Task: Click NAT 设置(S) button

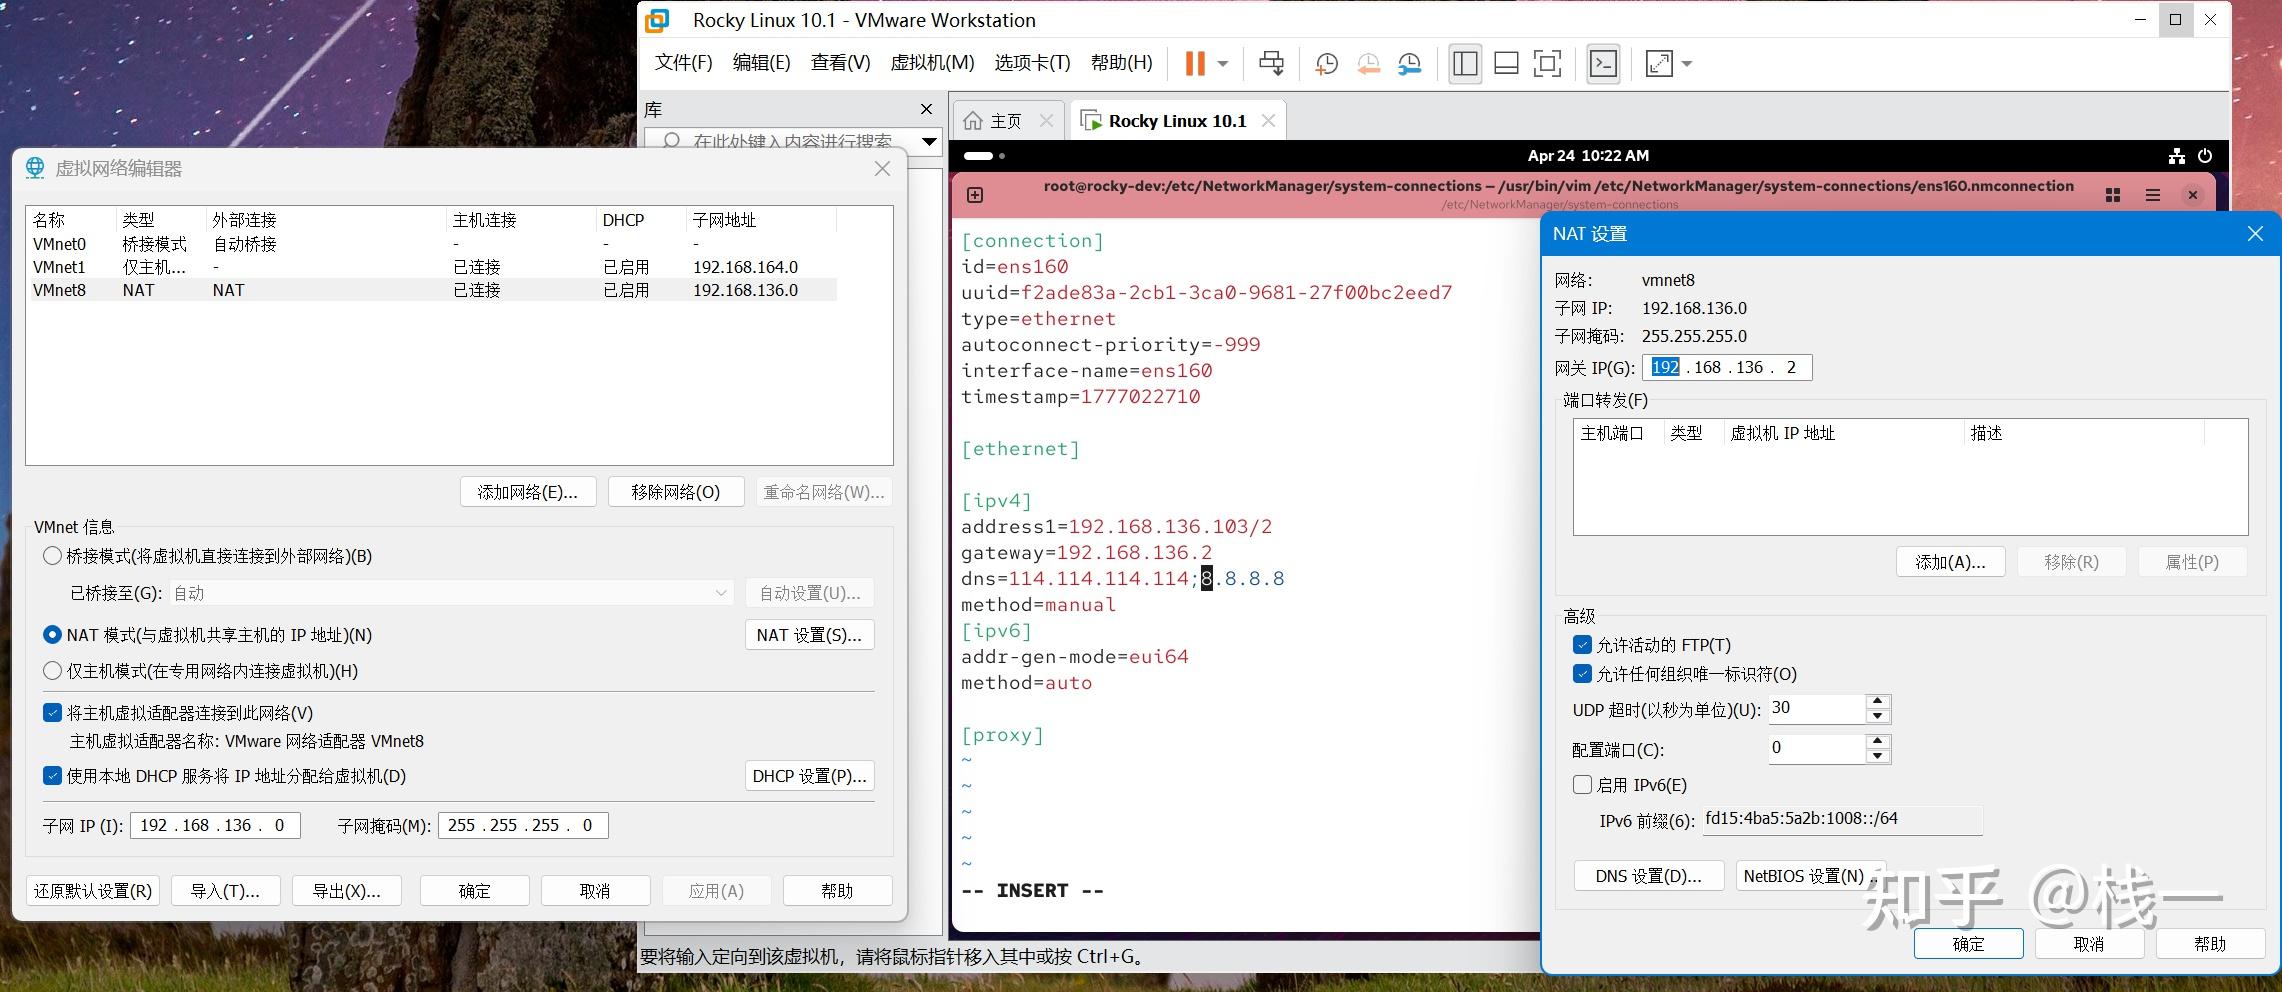Action: pyautogui.click(x=809, y=635)
